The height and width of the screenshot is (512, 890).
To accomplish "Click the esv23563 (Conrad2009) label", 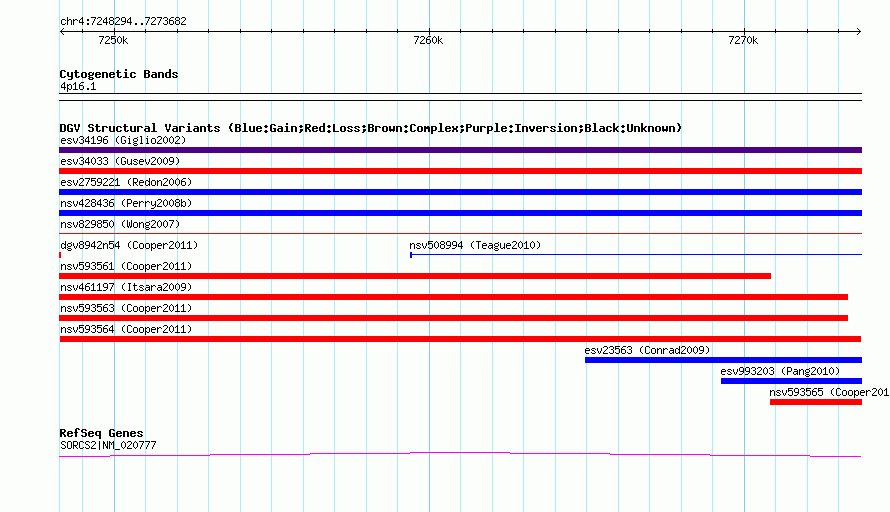I will pos(647,350).
